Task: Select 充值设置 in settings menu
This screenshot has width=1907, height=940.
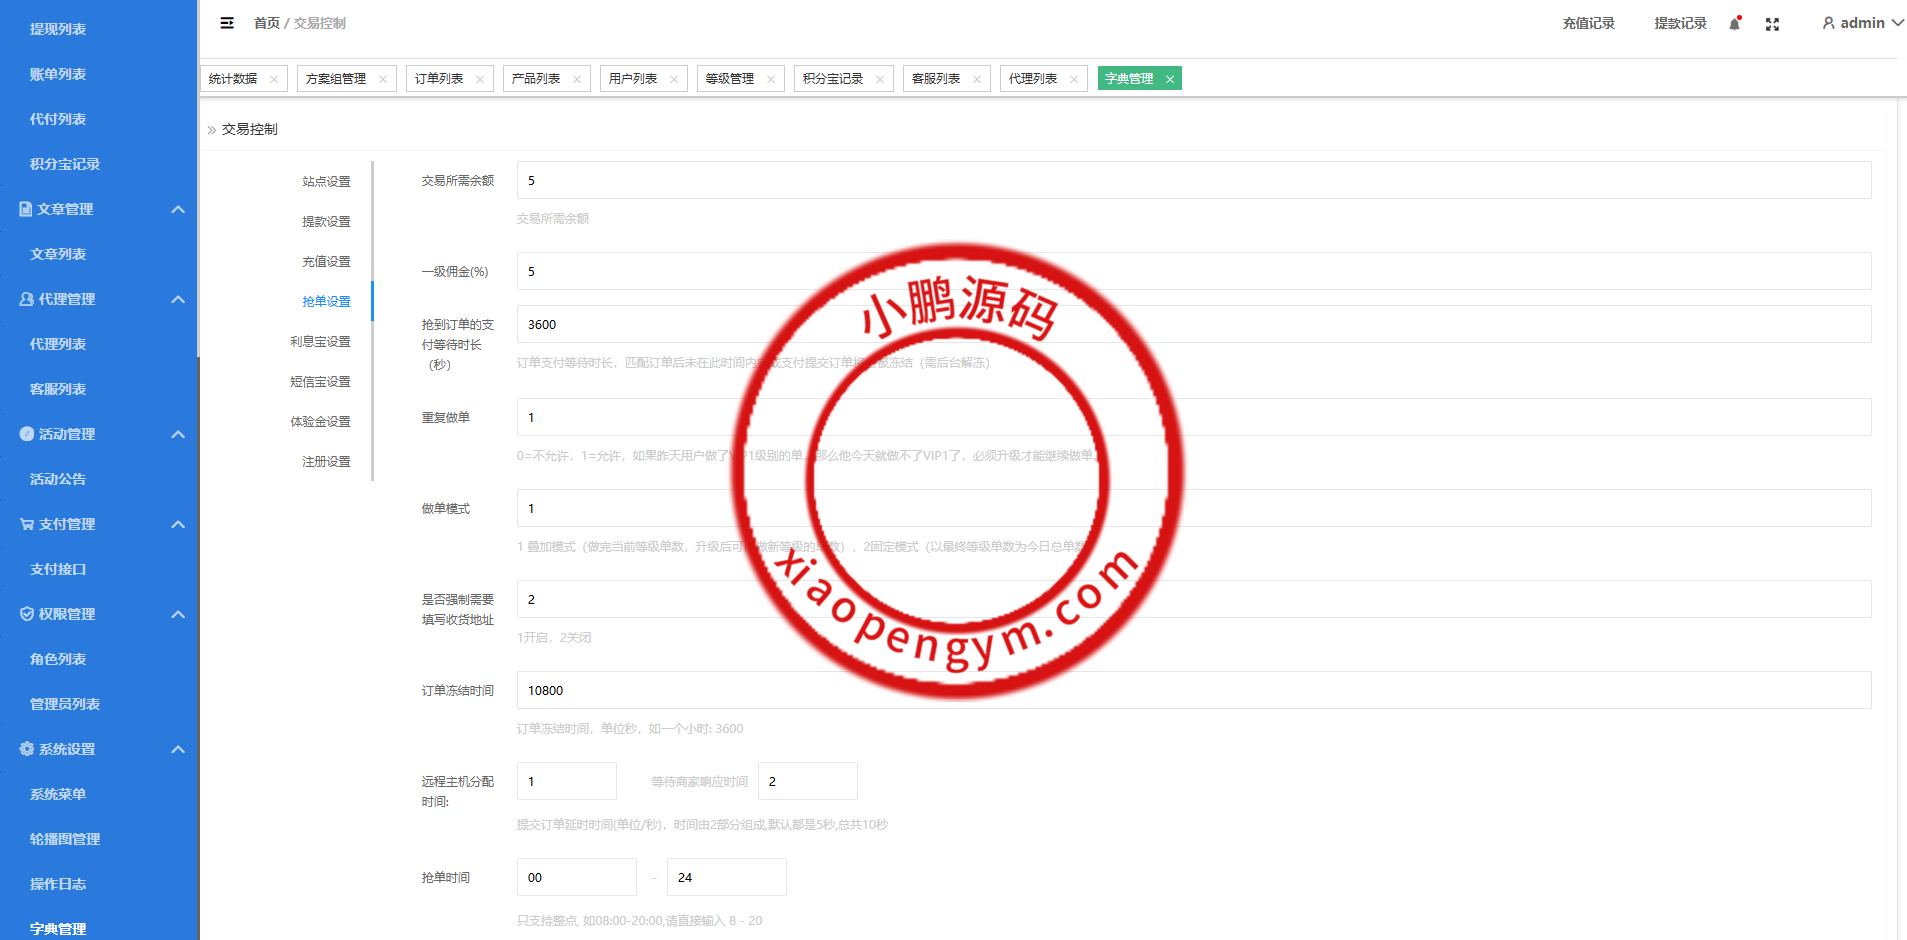Action: pos(326,261)
